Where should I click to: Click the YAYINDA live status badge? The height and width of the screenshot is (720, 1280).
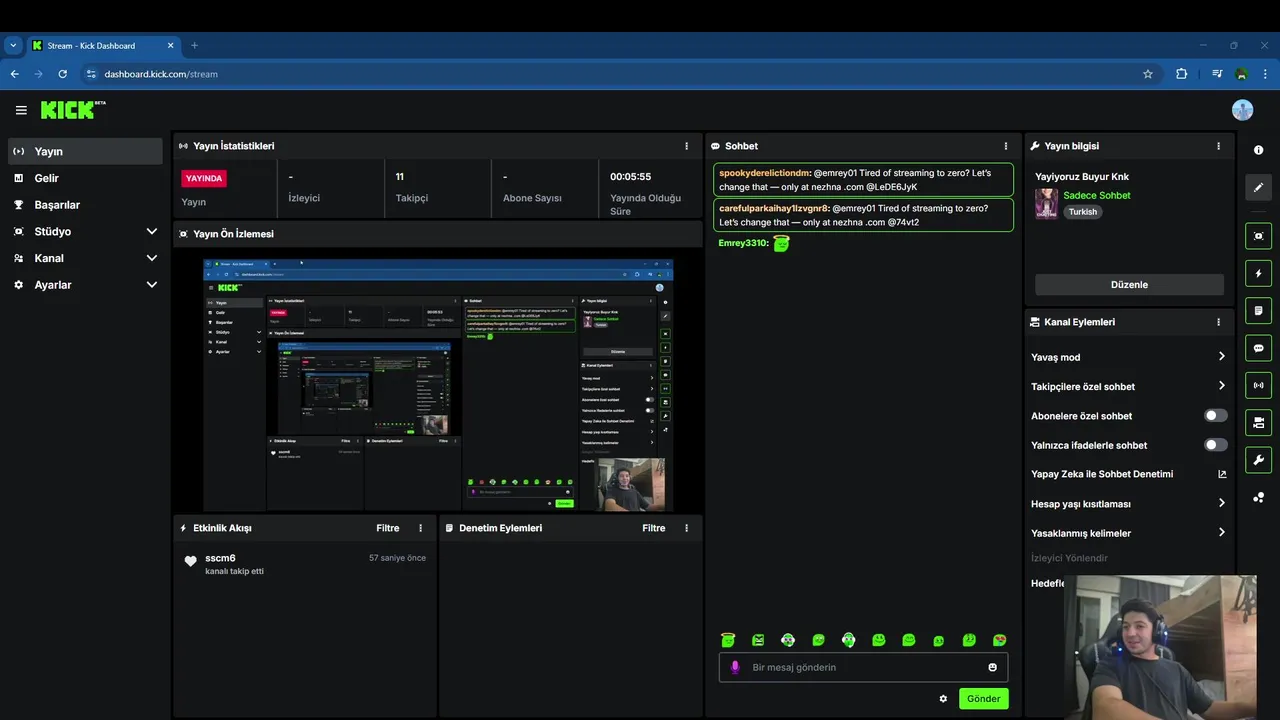pyautogui.click(x=204, y=178)
